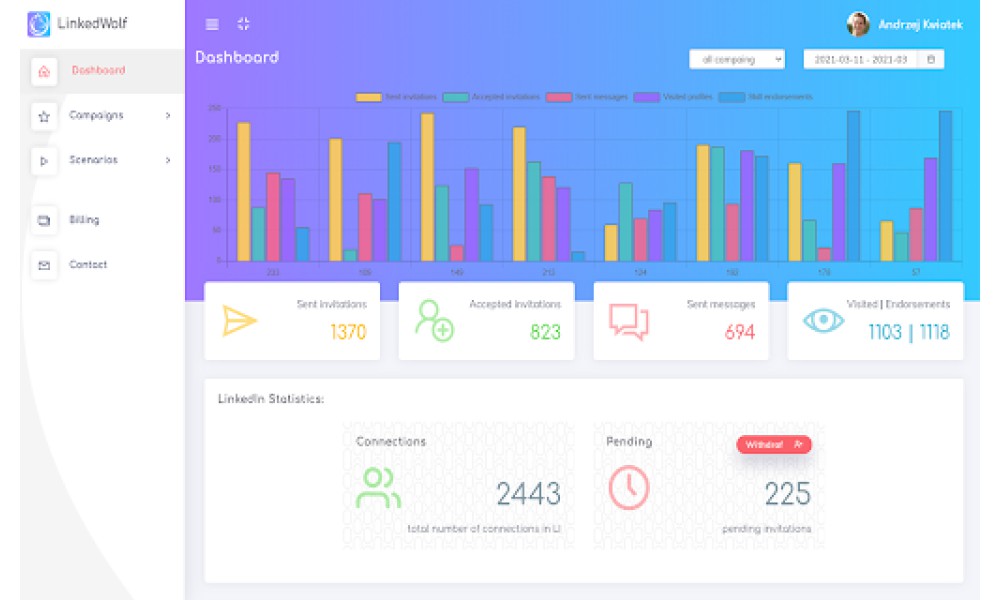Click the Dashboard home icon
The width and height of the screenshot is (1000, 600).
44,71
